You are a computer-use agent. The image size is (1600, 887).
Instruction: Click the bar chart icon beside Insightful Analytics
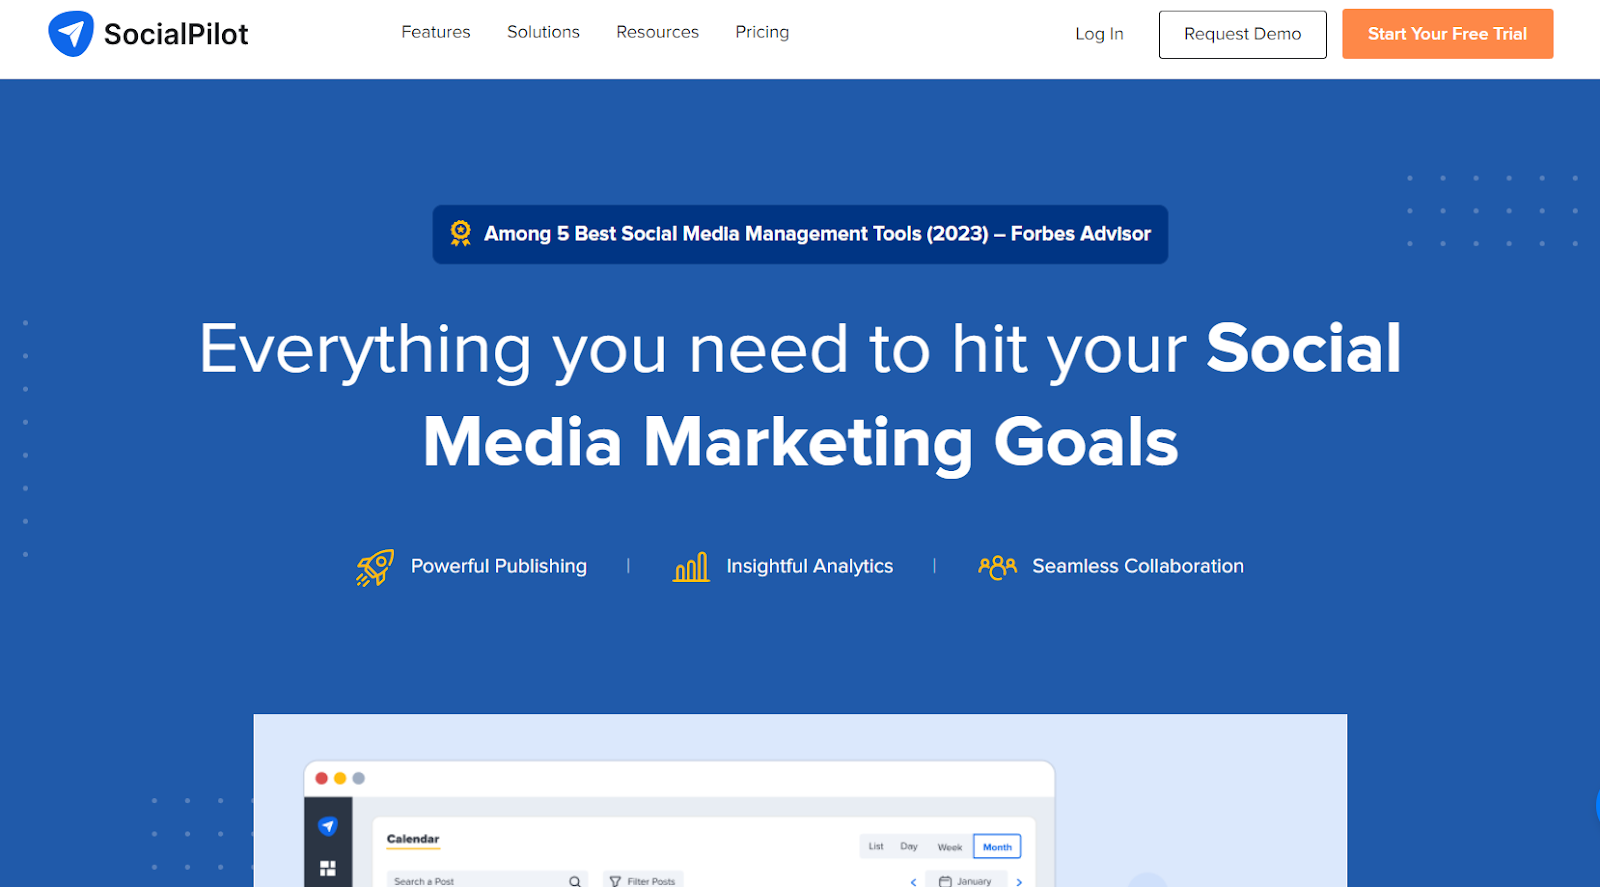pos(691,567)
